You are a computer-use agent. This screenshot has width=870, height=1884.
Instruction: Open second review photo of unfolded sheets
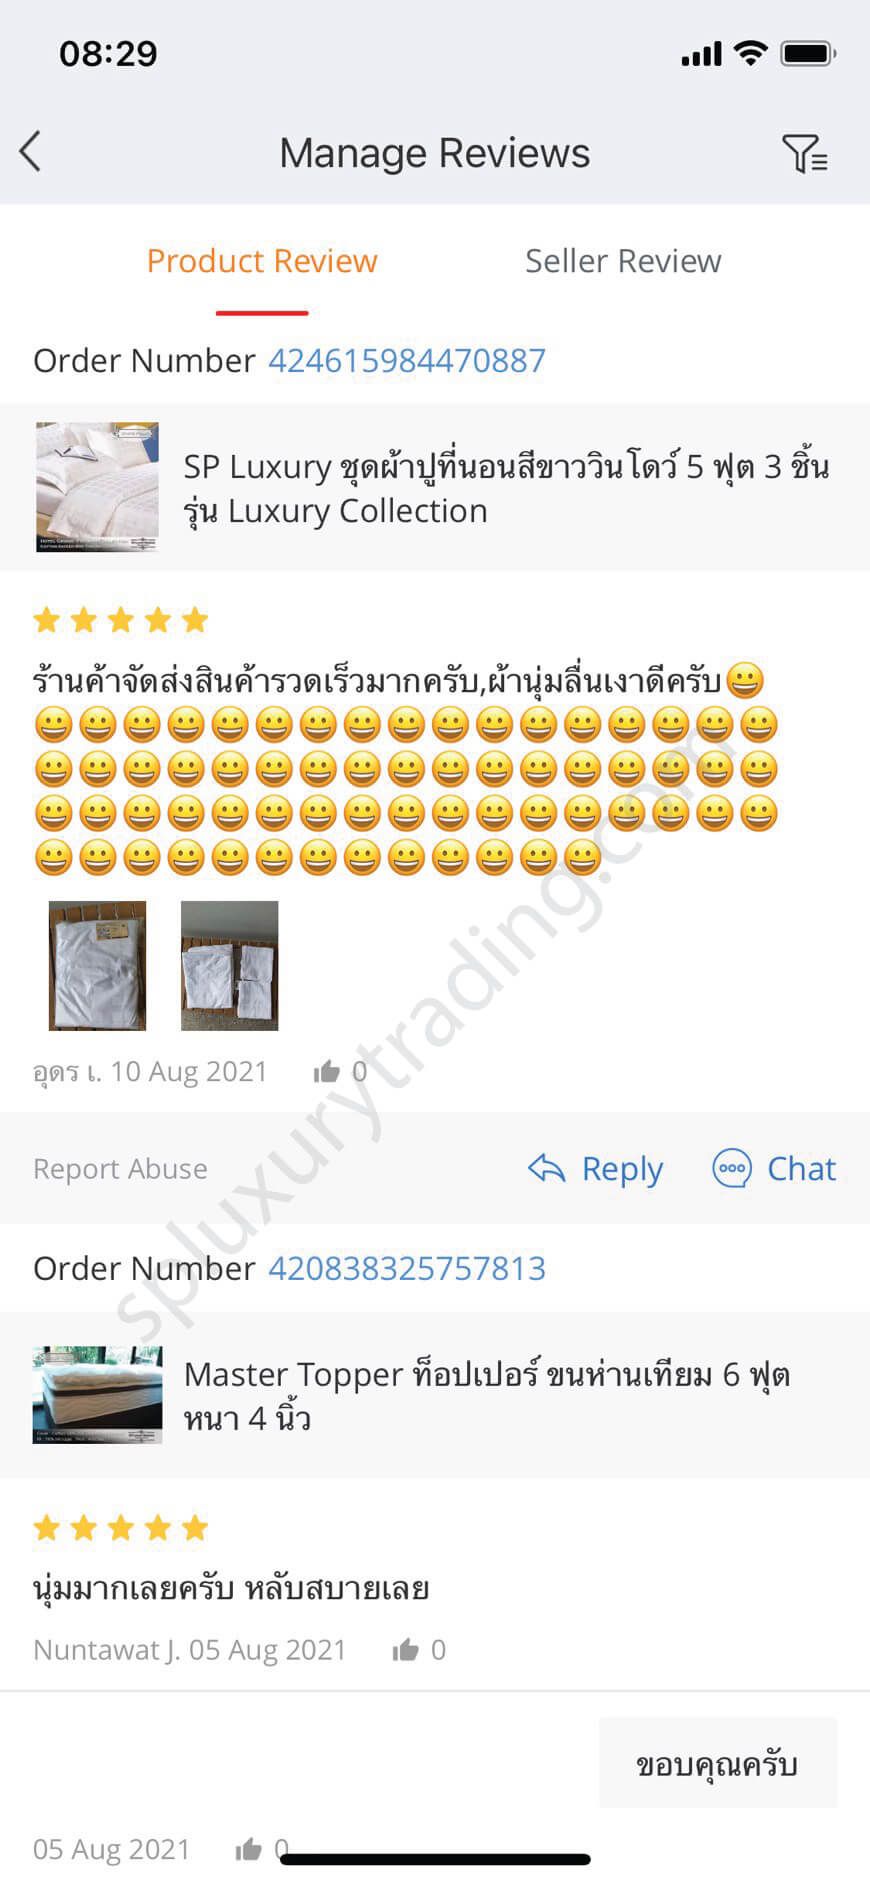pos(229,965)
